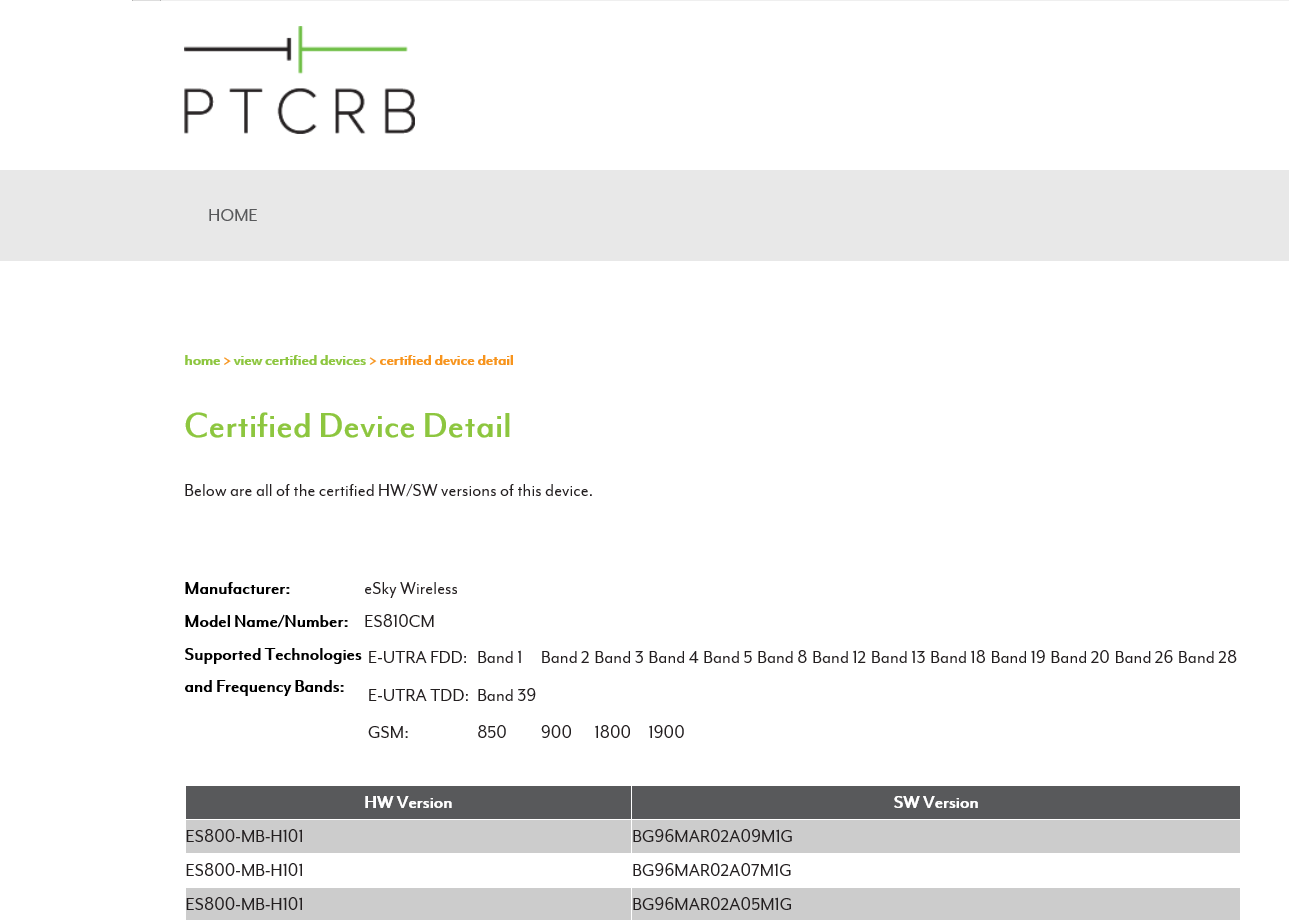Click GSM 1800 value
This screenshot has width=1289, height=922.
(612, 733)
